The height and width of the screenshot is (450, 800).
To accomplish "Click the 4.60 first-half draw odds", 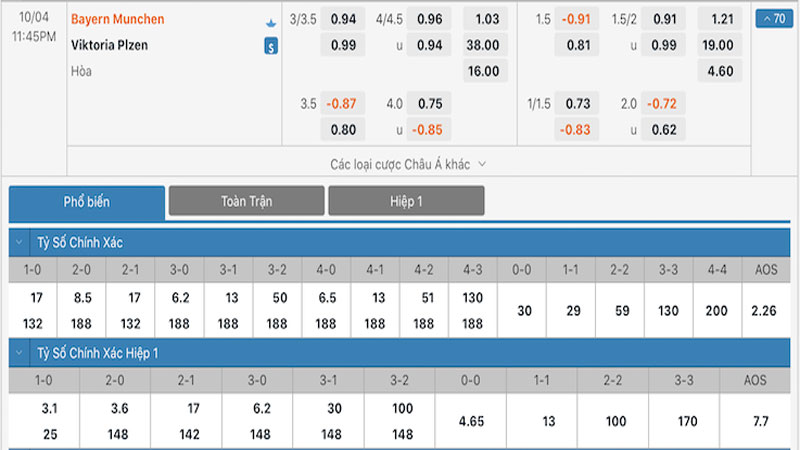I will point(720,71).
